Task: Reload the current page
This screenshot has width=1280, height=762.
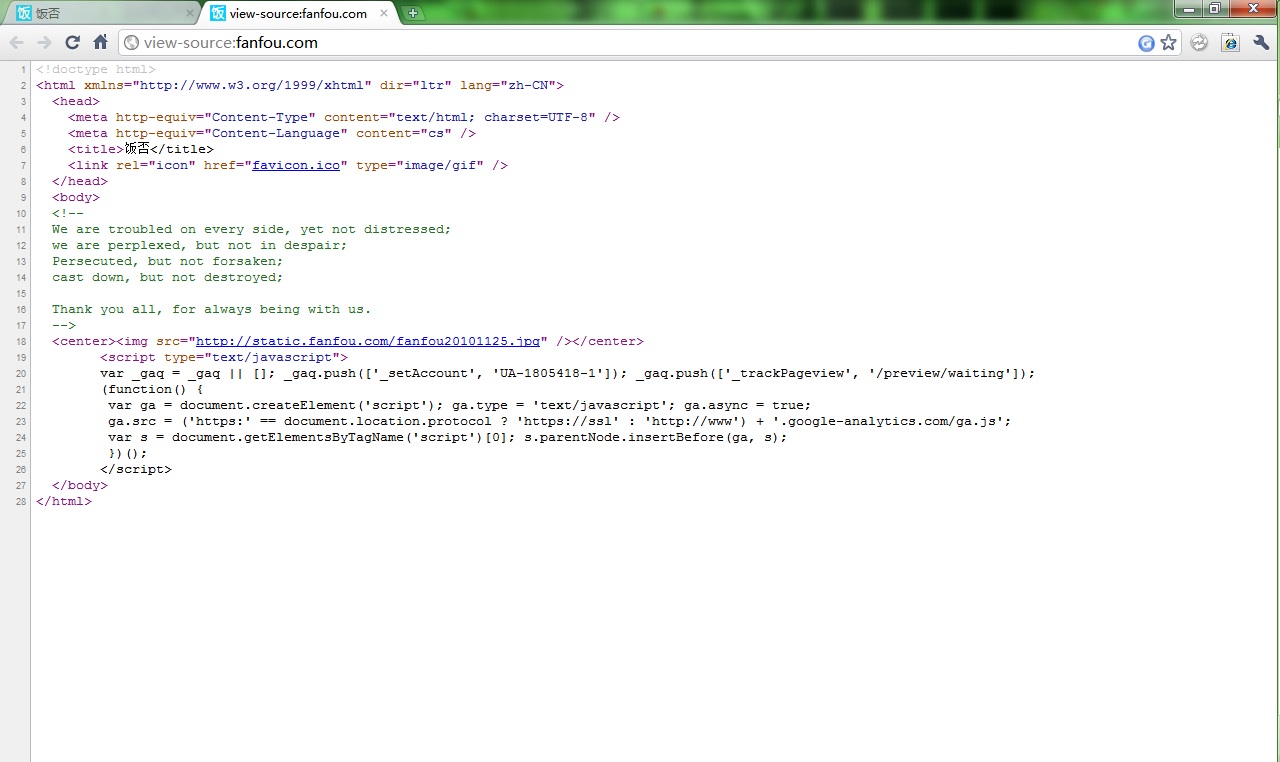Action: pos(72,42)
